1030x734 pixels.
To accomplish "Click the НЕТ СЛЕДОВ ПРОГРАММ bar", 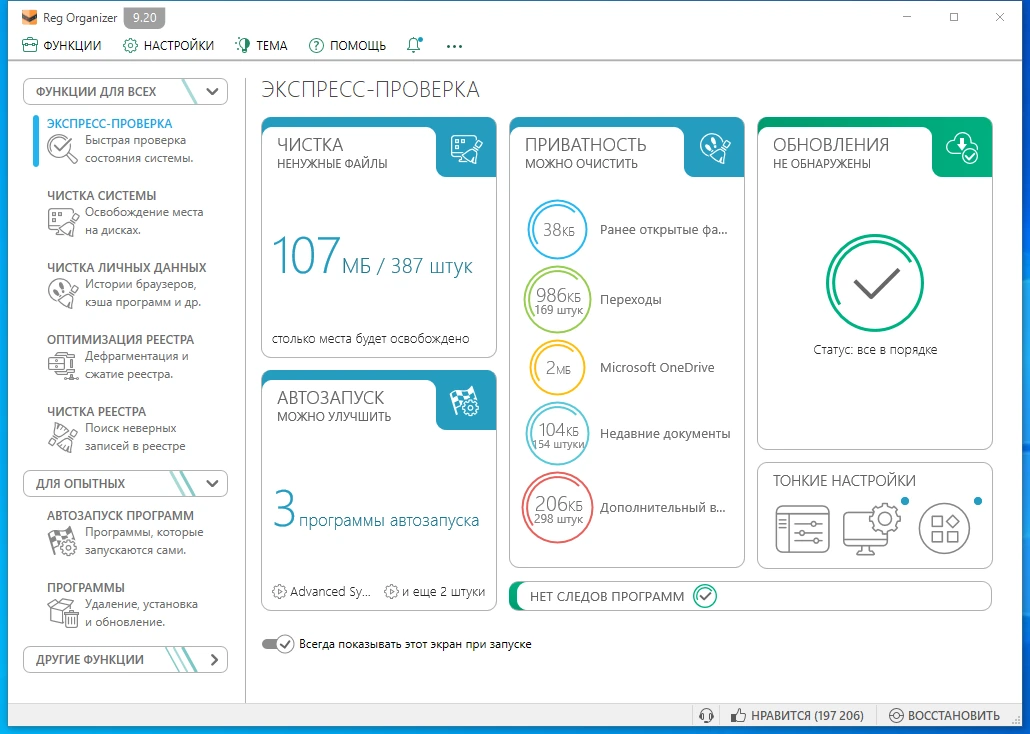I will (750, 596).
